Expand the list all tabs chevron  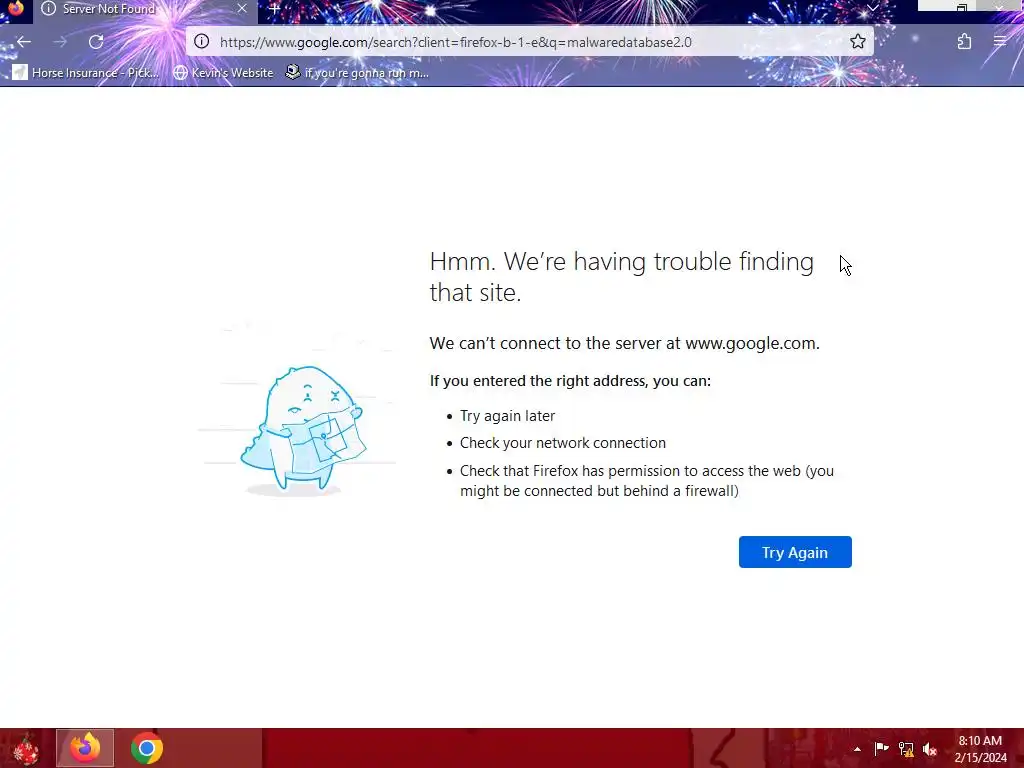872,8
